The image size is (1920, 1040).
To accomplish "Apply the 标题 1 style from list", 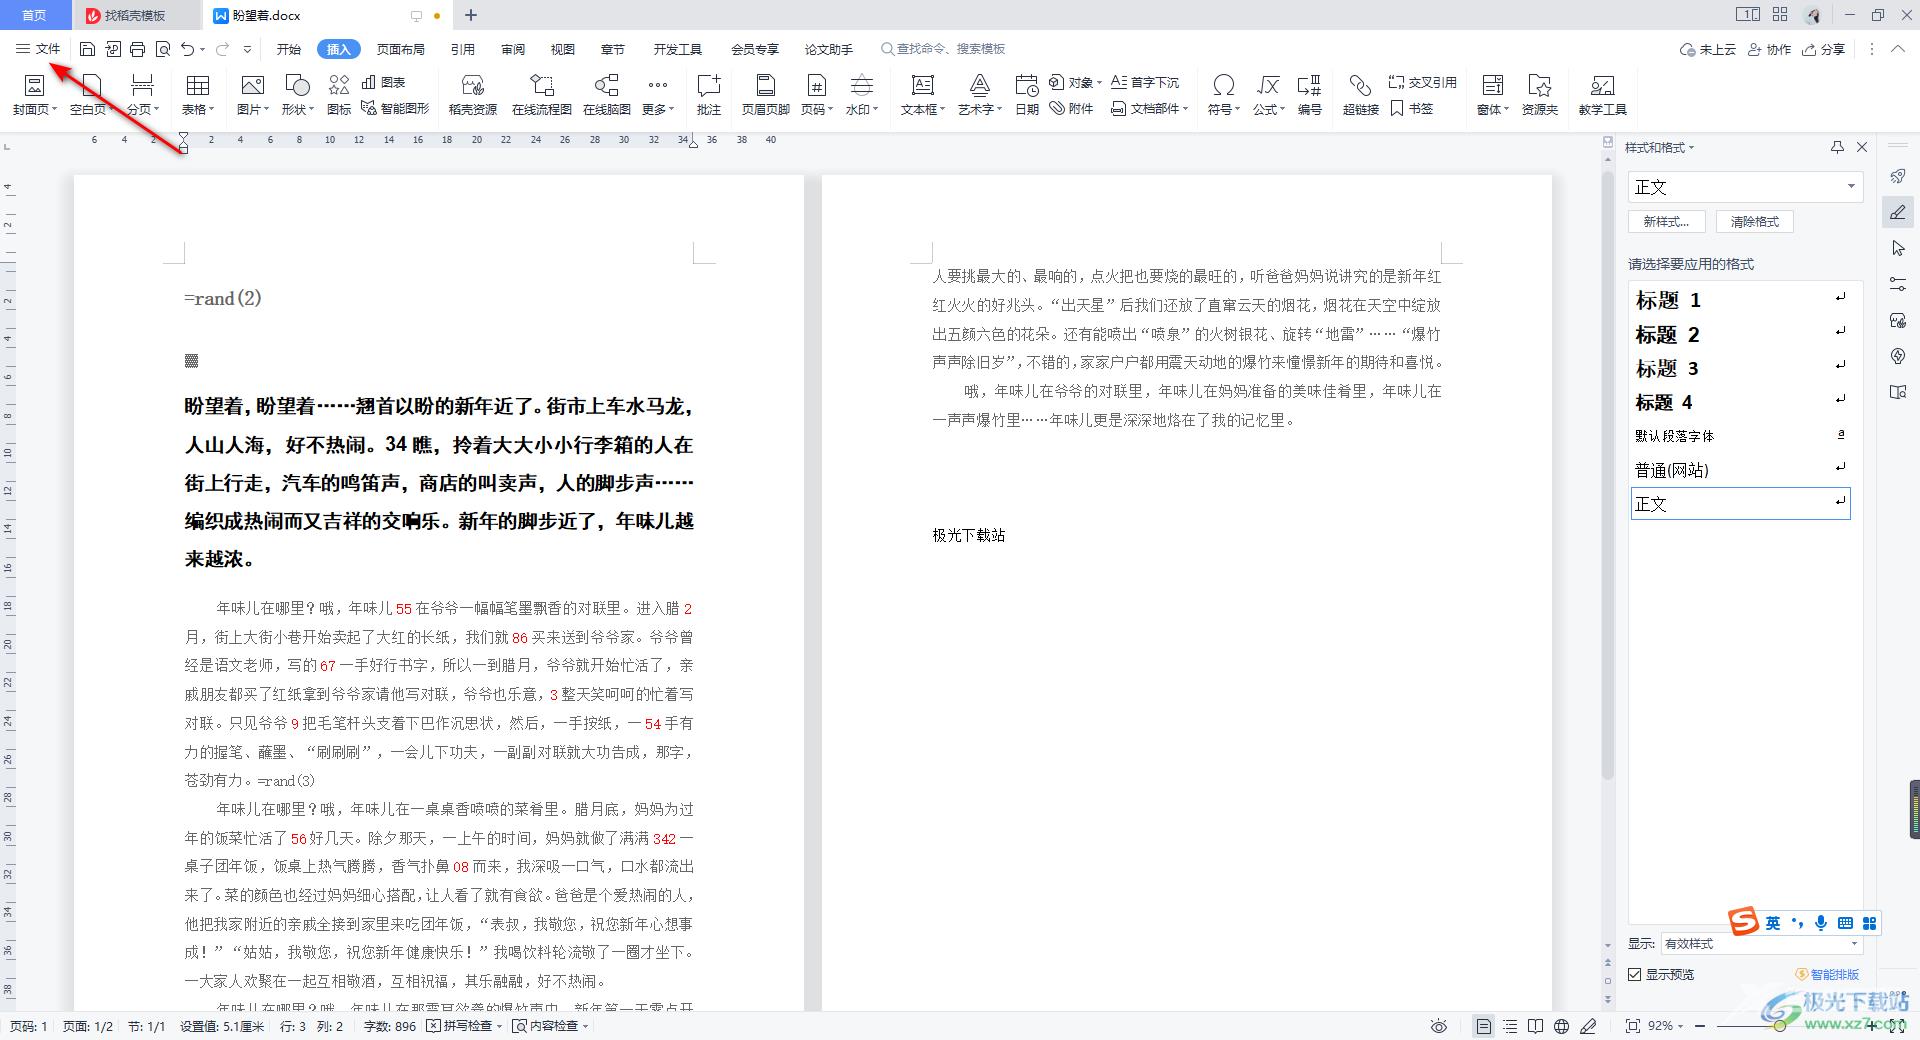I will [x=1740, y=300].
